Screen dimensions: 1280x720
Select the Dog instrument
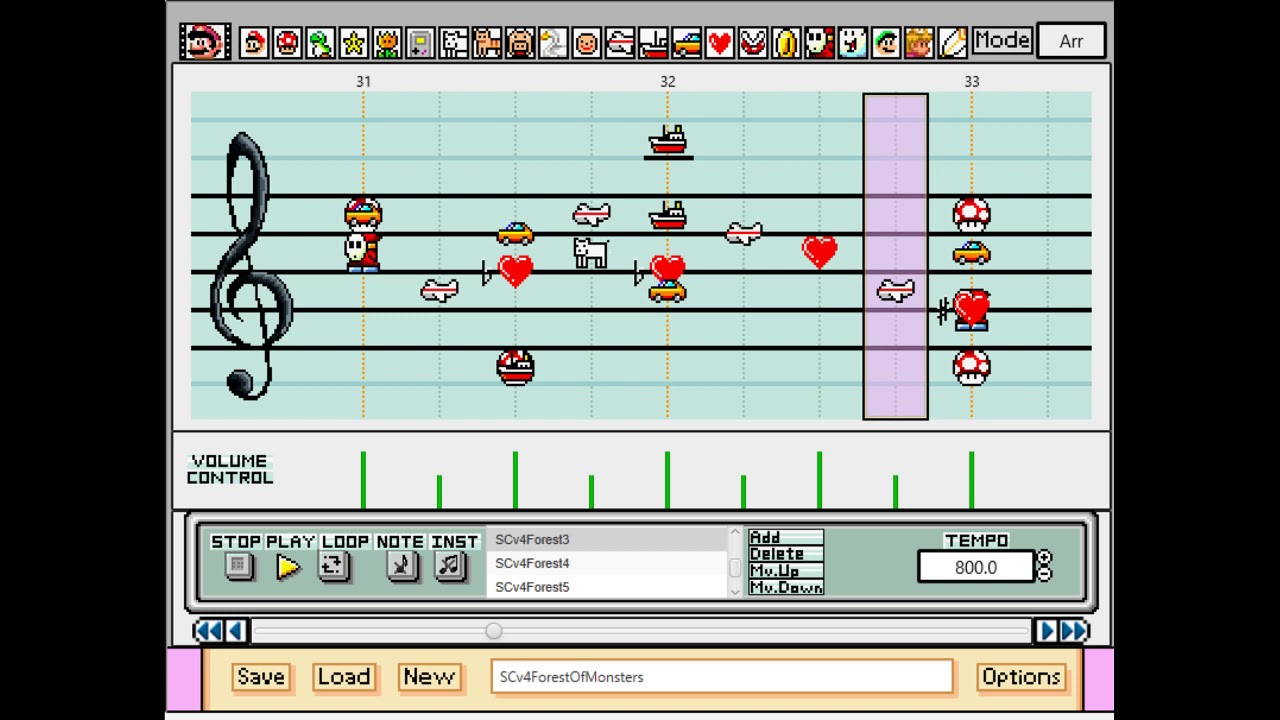(x=453, y=42)
